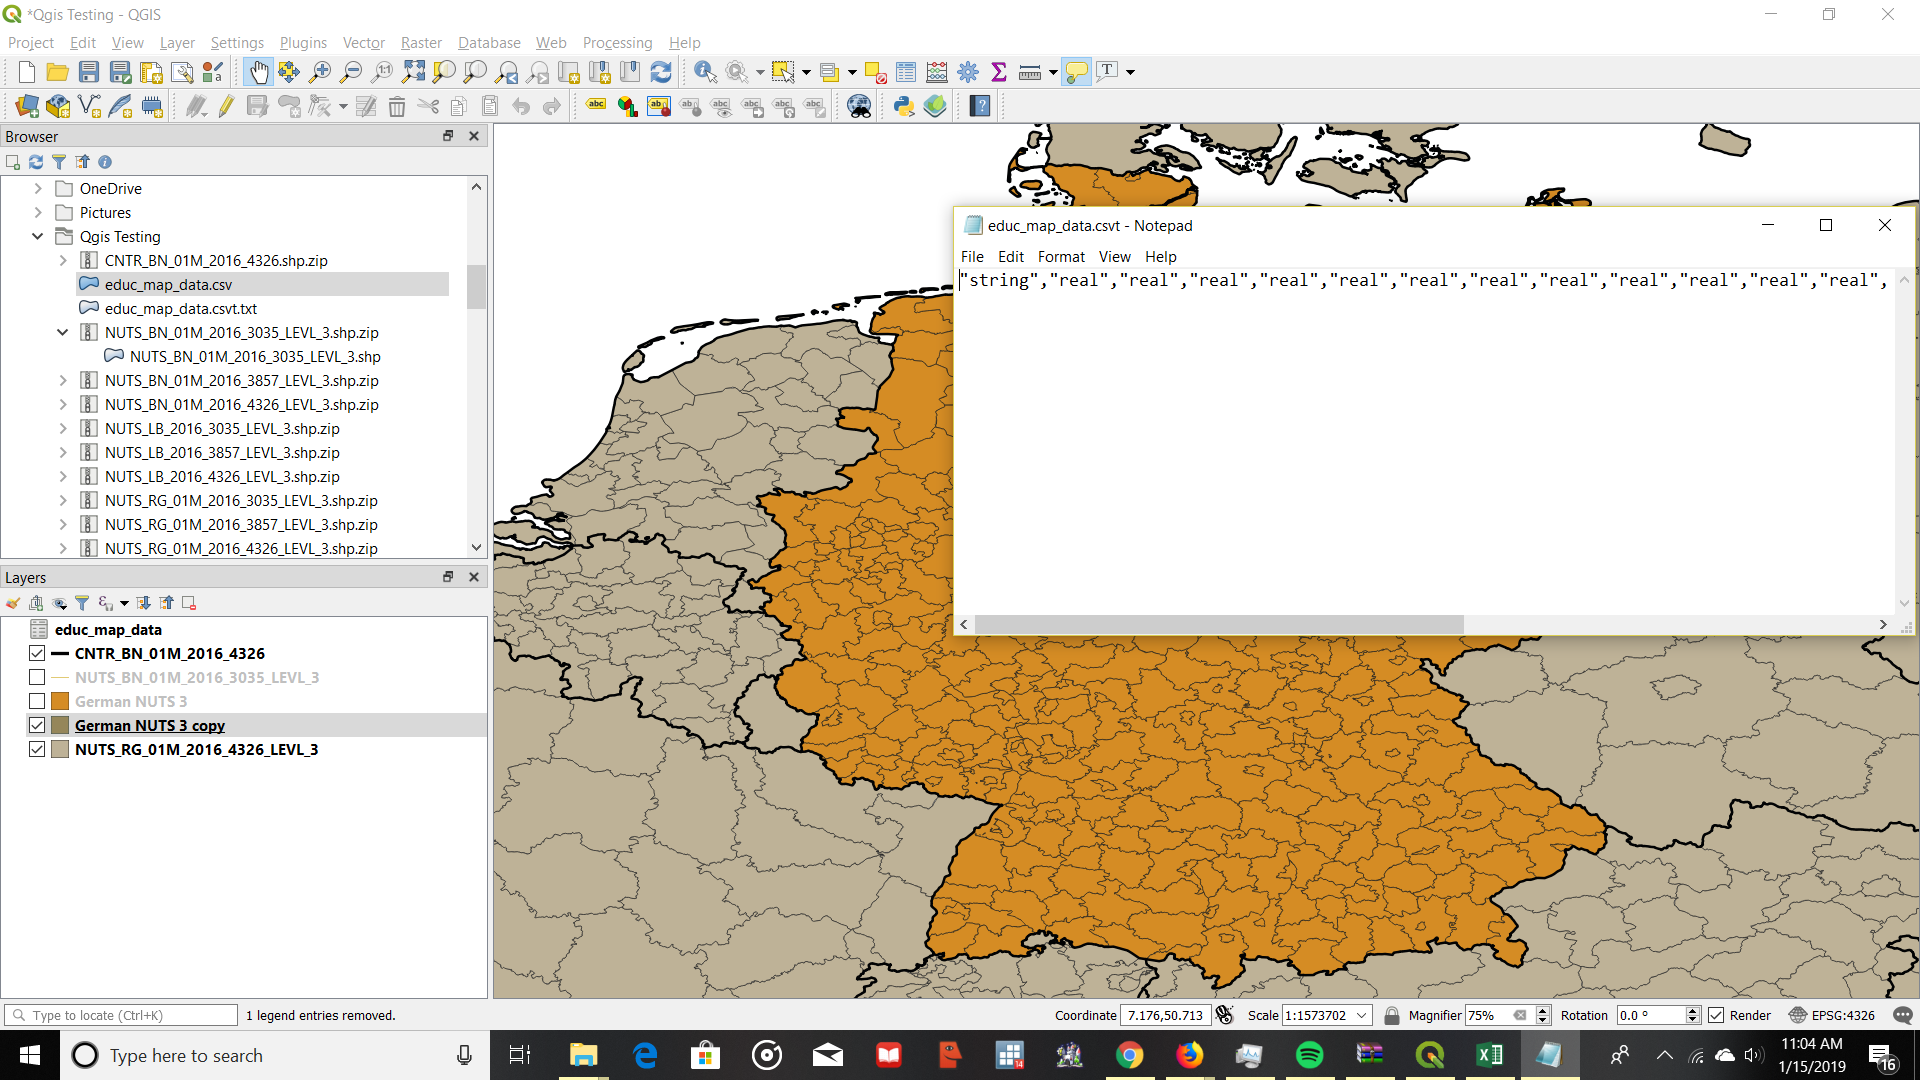Open an existing project

point(58,72)
